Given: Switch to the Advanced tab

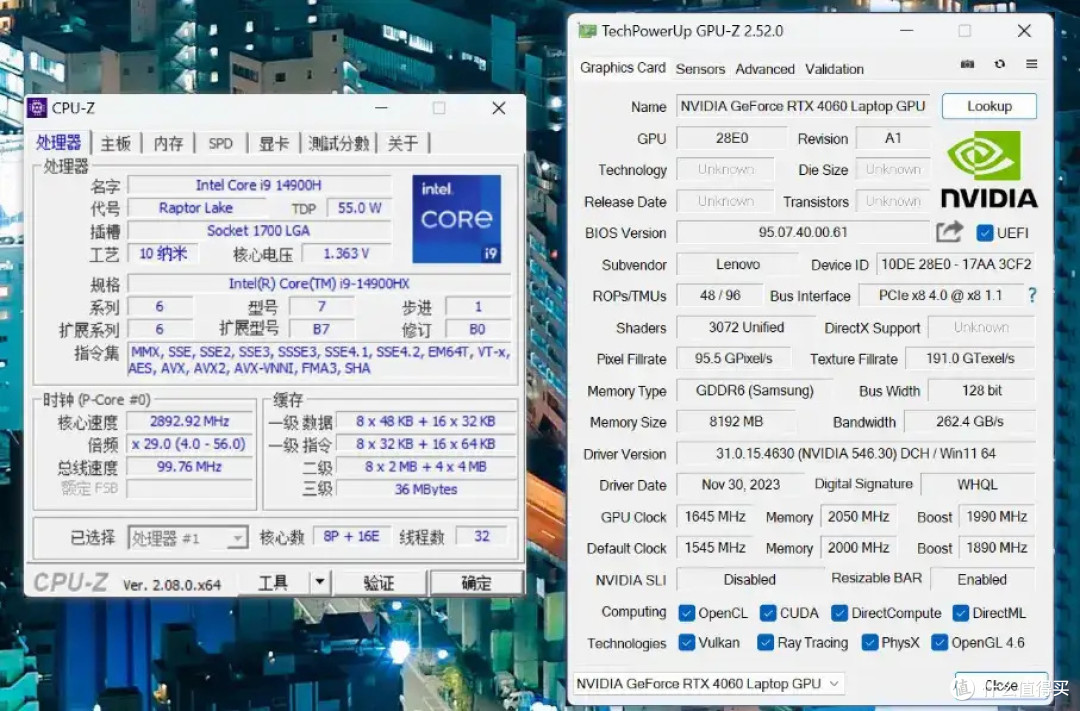Looking at the screenshot, I should click(x=765, y=69).
